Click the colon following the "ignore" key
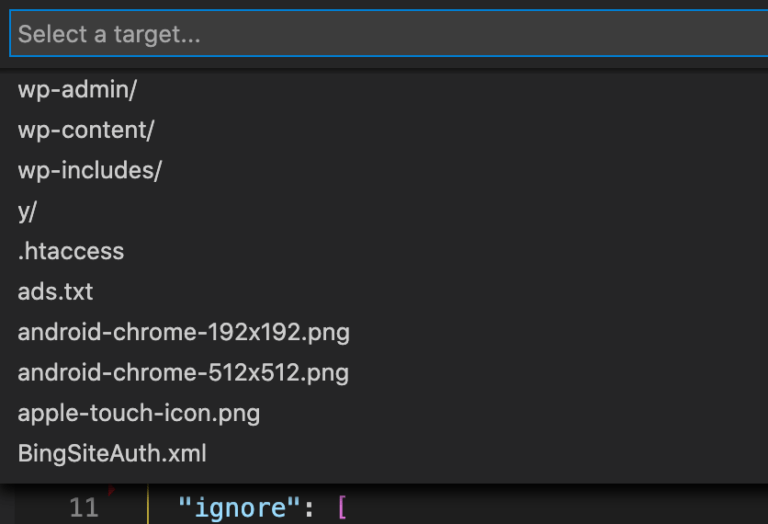Screen dimensions: 768x524 click(x=307, y=507)
